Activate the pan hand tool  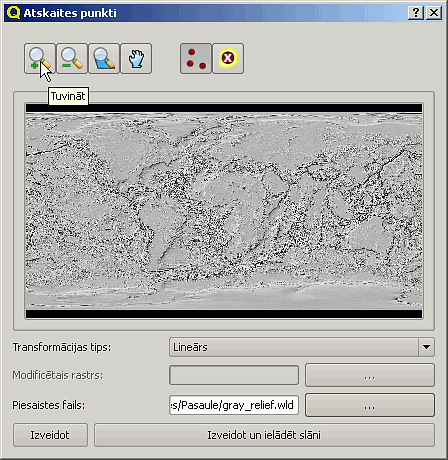click(x=136, y=58)
